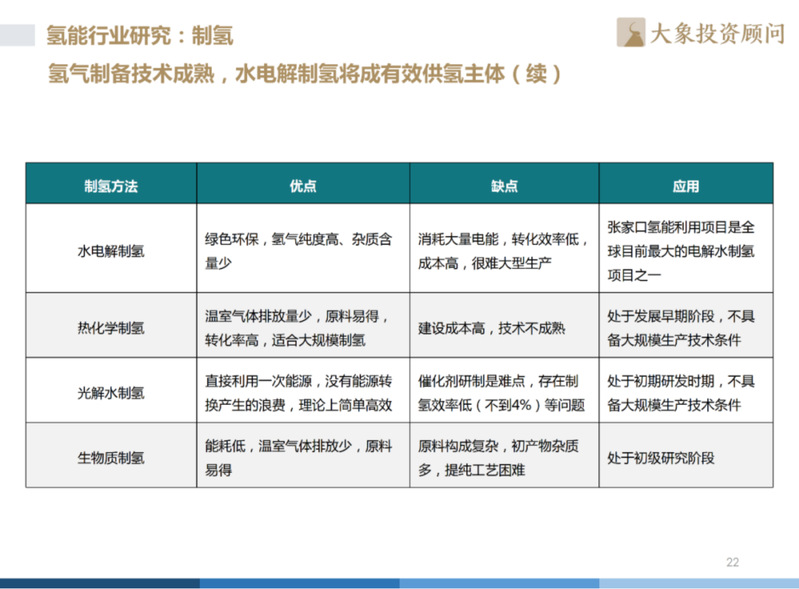
Task: Select the slide title 氢能行业研究：制氢
Action: point(140,37)
